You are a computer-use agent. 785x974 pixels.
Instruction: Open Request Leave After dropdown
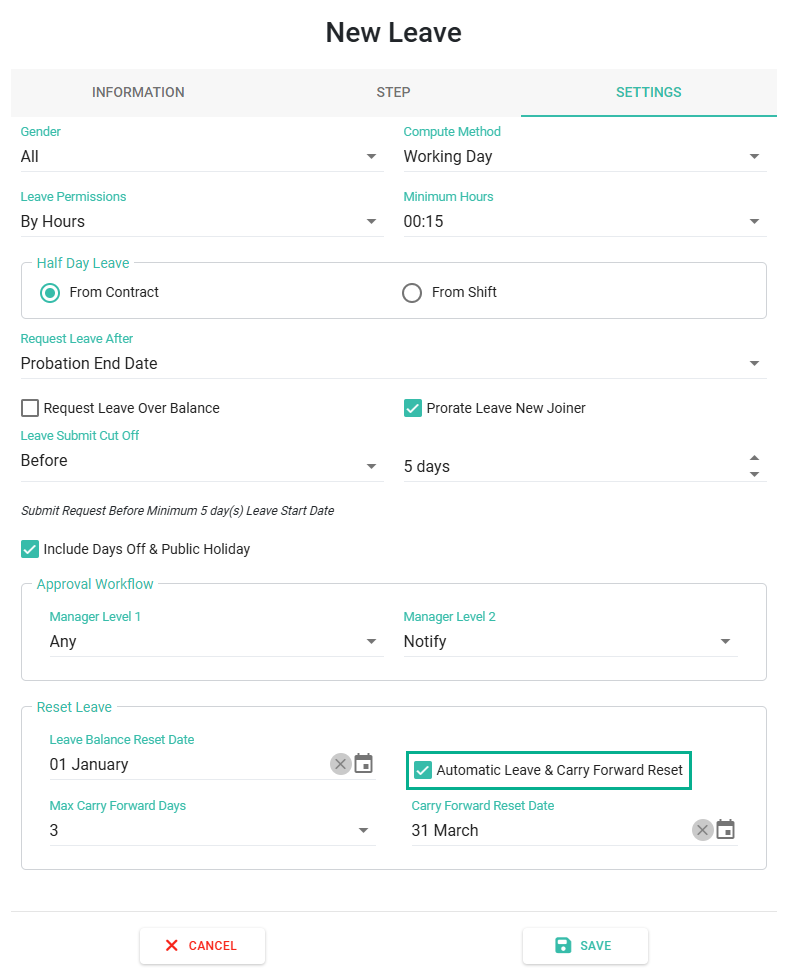click(393, 364)
